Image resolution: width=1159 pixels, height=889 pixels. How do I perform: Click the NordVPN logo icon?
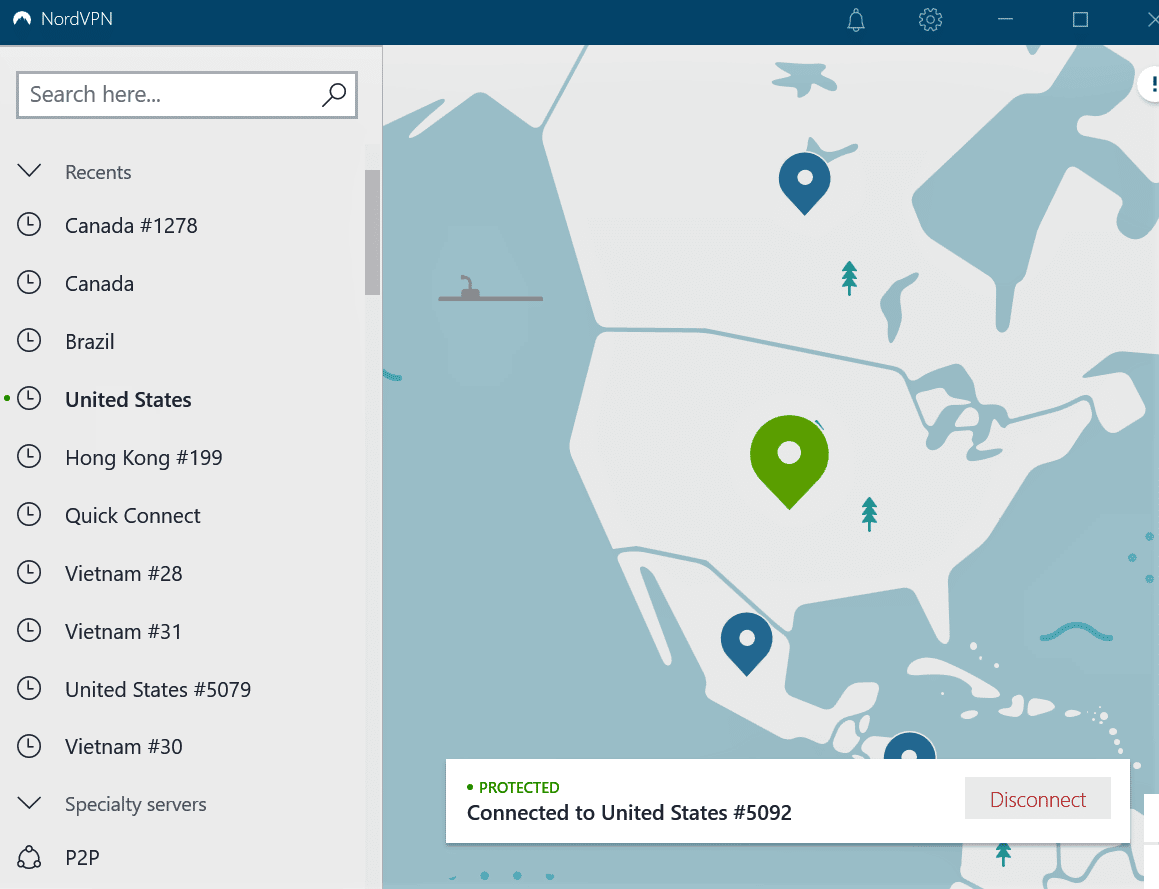[22, 18]
